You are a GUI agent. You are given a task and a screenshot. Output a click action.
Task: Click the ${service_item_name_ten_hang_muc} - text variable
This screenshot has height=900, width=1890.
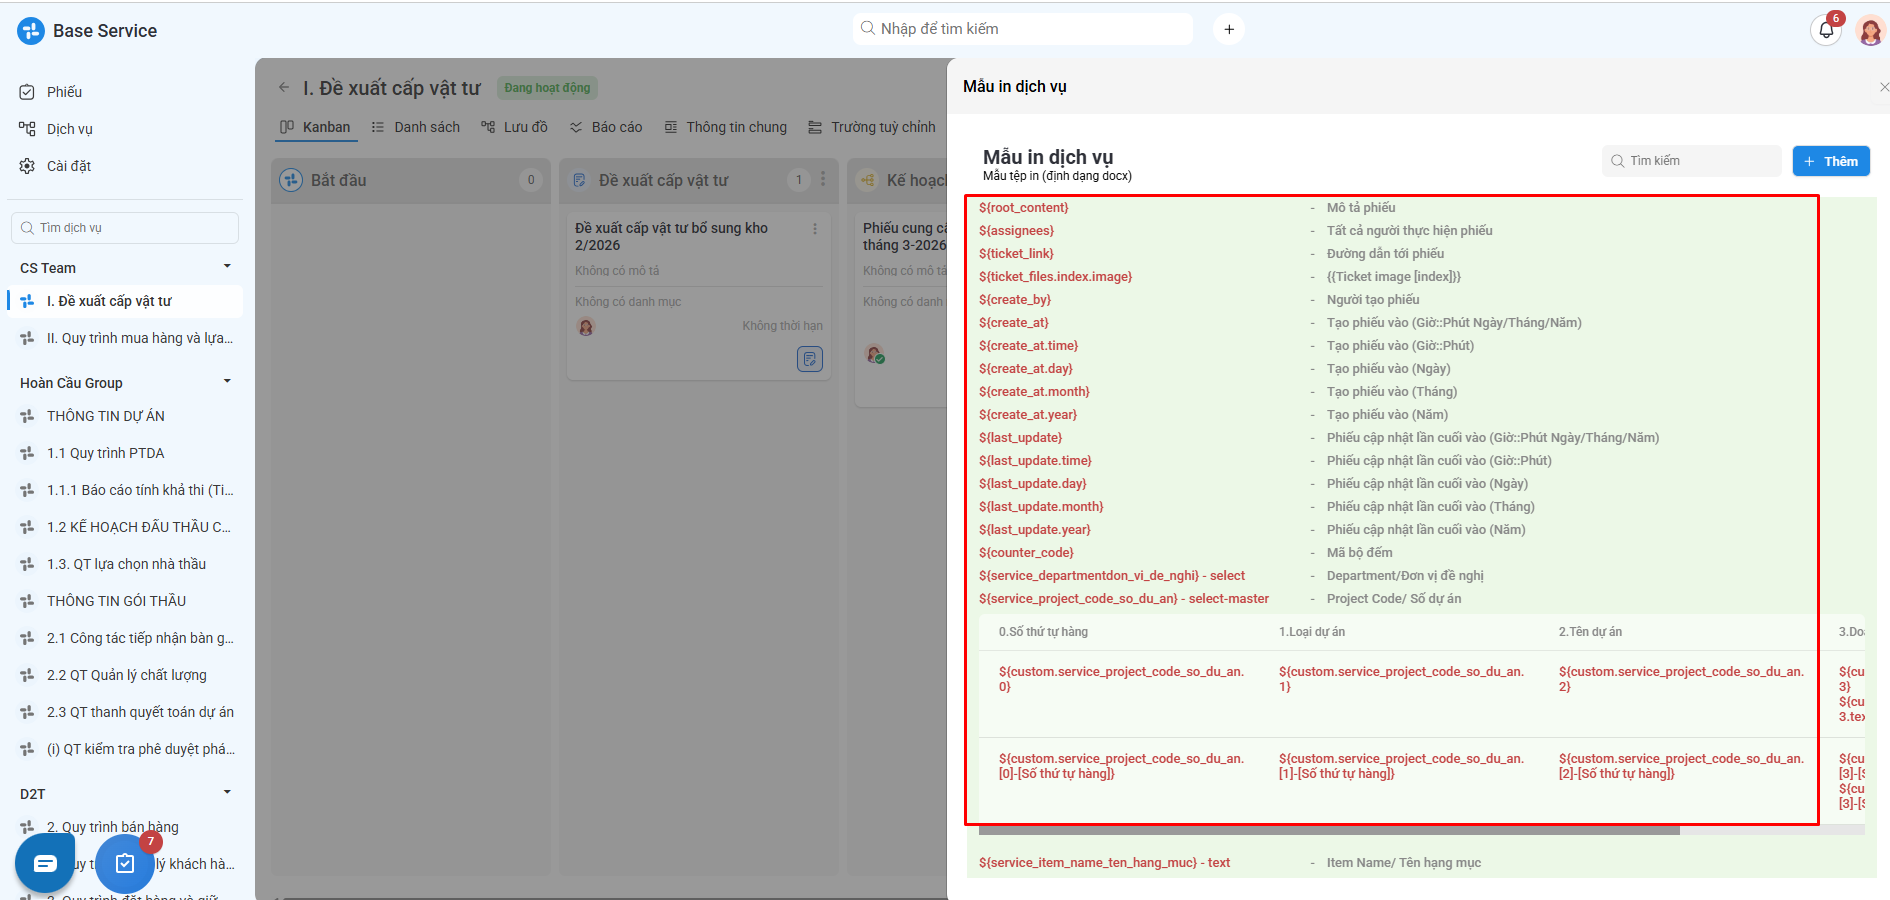coord(1104,863)
